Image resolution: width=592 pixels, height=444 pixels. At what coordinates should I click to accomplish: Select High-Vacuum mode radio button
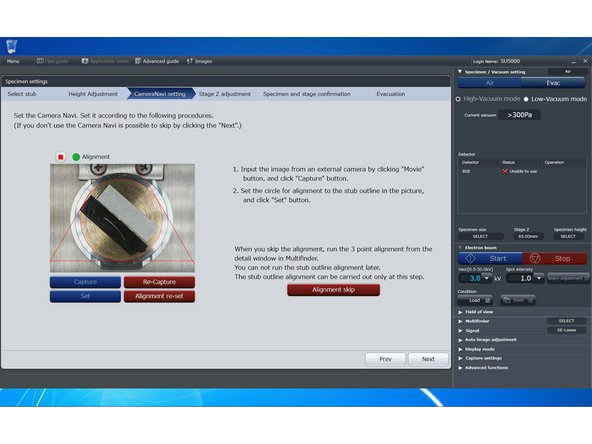[x=458, y=99]
